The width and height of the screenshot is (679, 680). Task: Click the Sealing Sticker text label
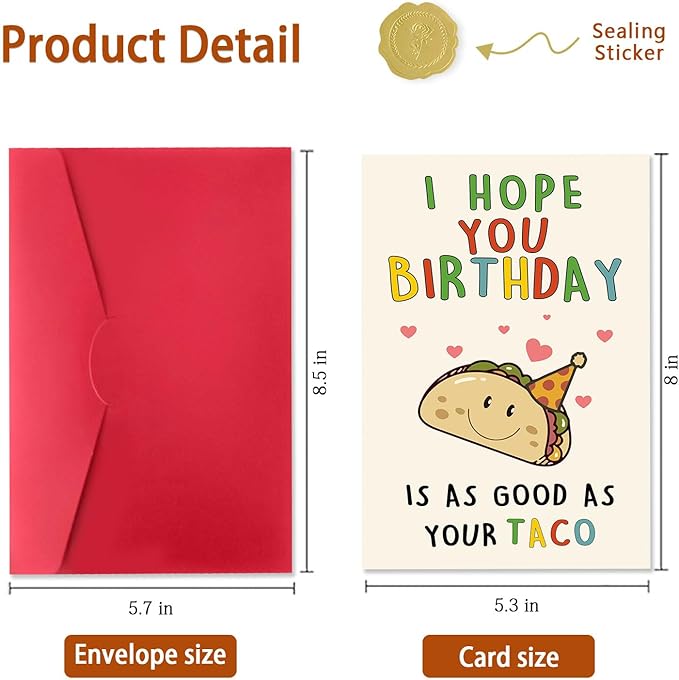[x=628, y=42]
